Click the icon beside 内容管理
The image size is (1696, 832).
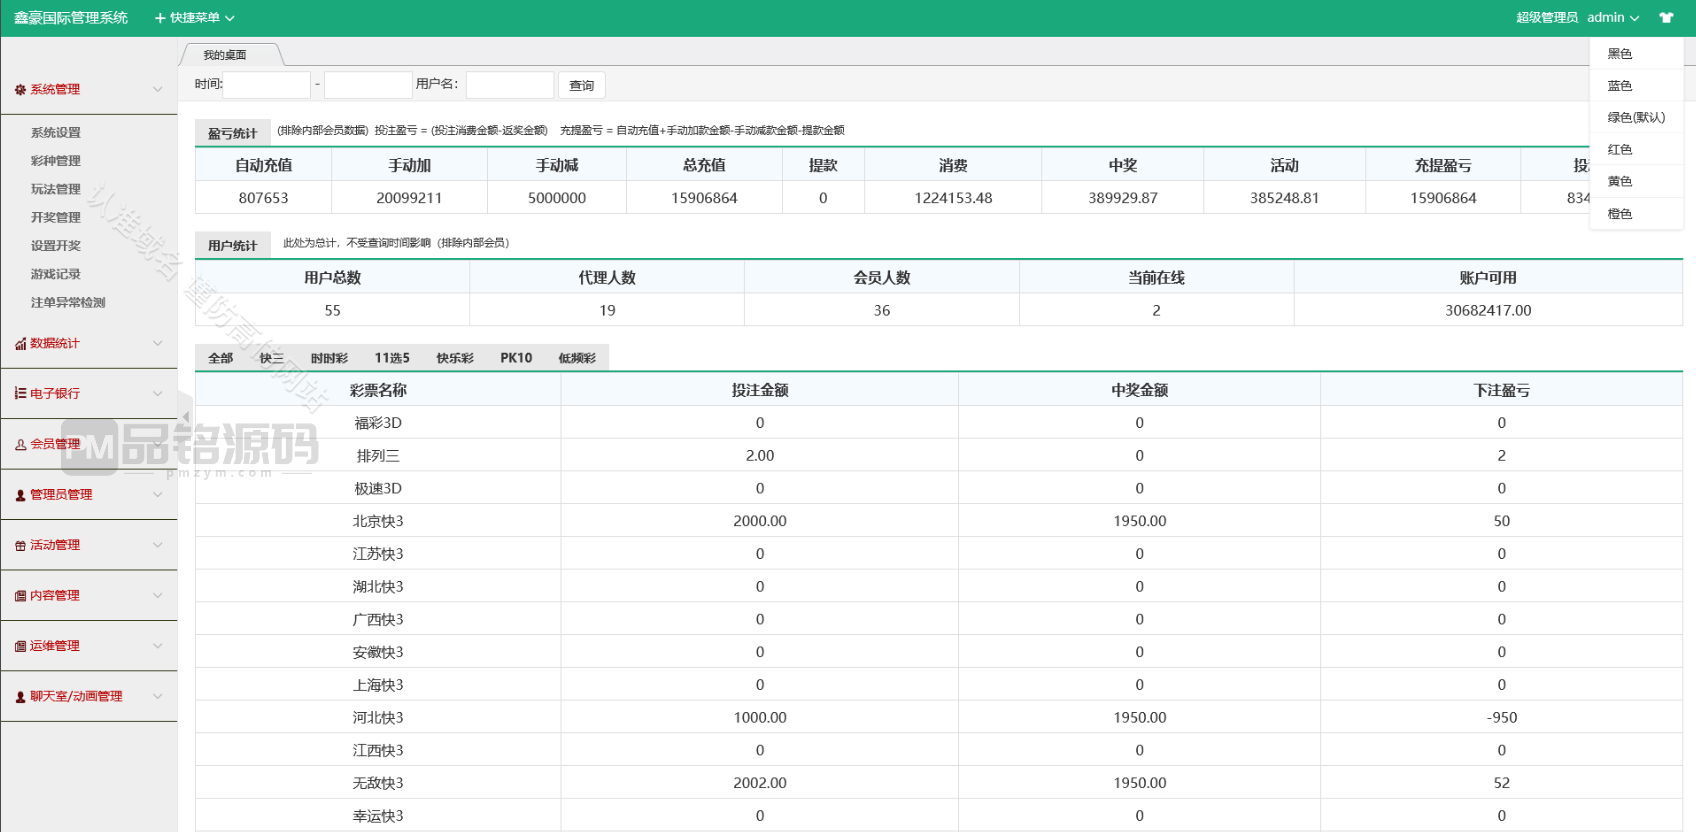tap(20, 596)
